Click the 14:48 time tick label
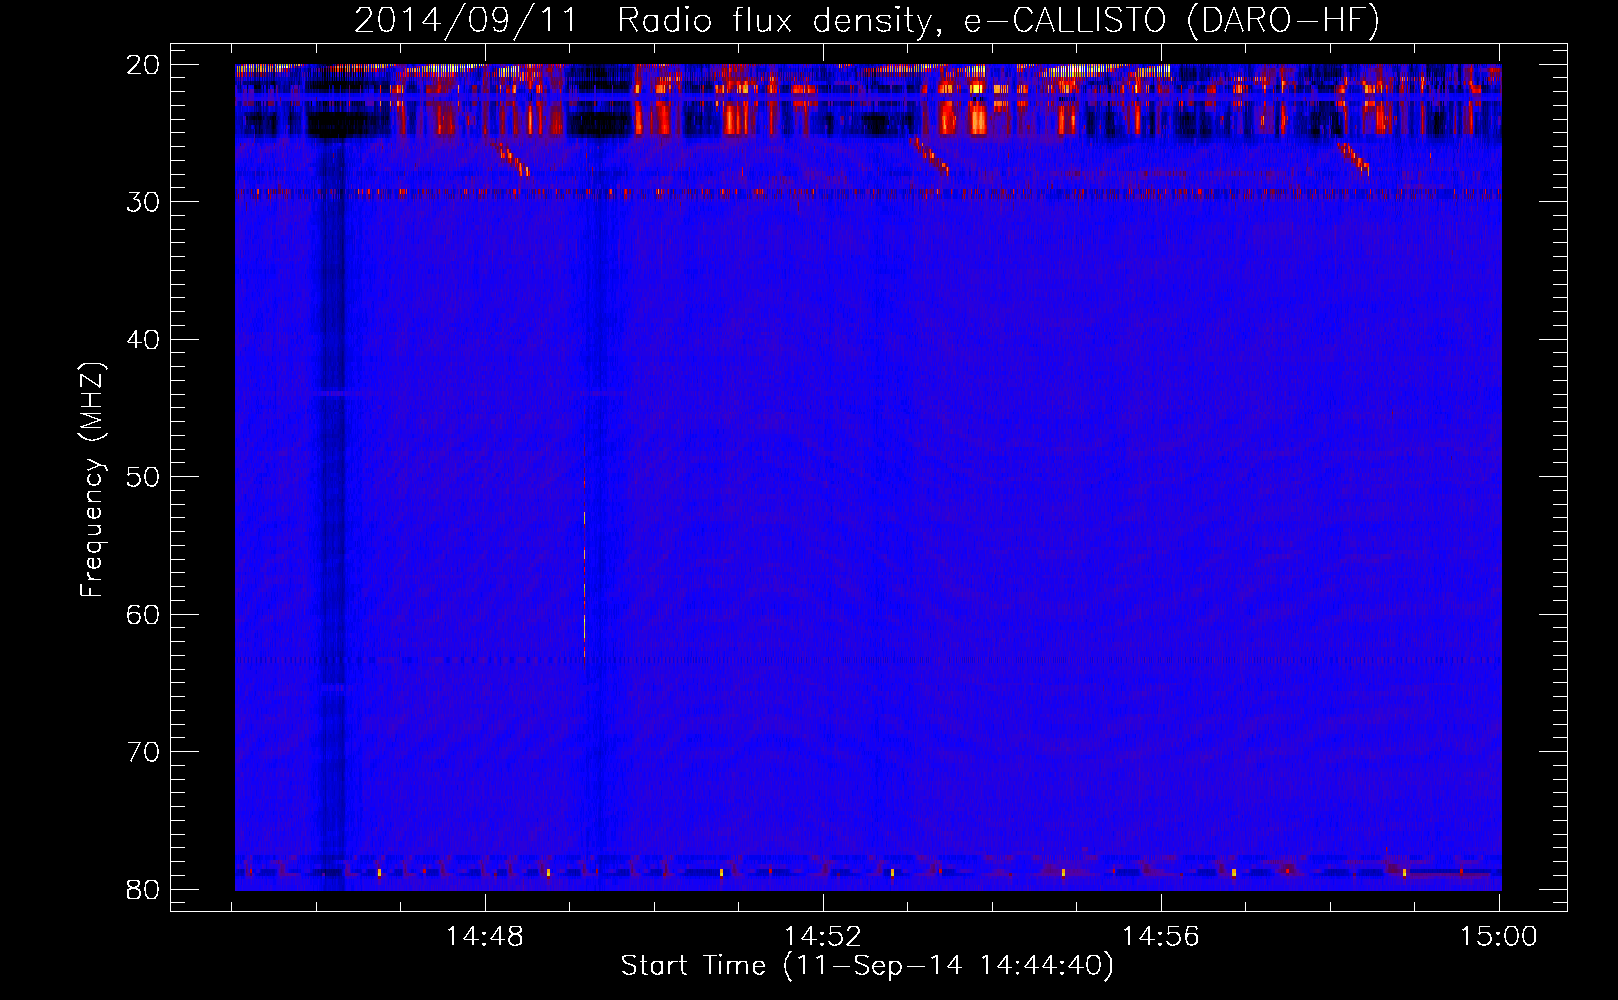Image resolution: width=1618 pixels, height=1000 pixels. coord(485,937)
